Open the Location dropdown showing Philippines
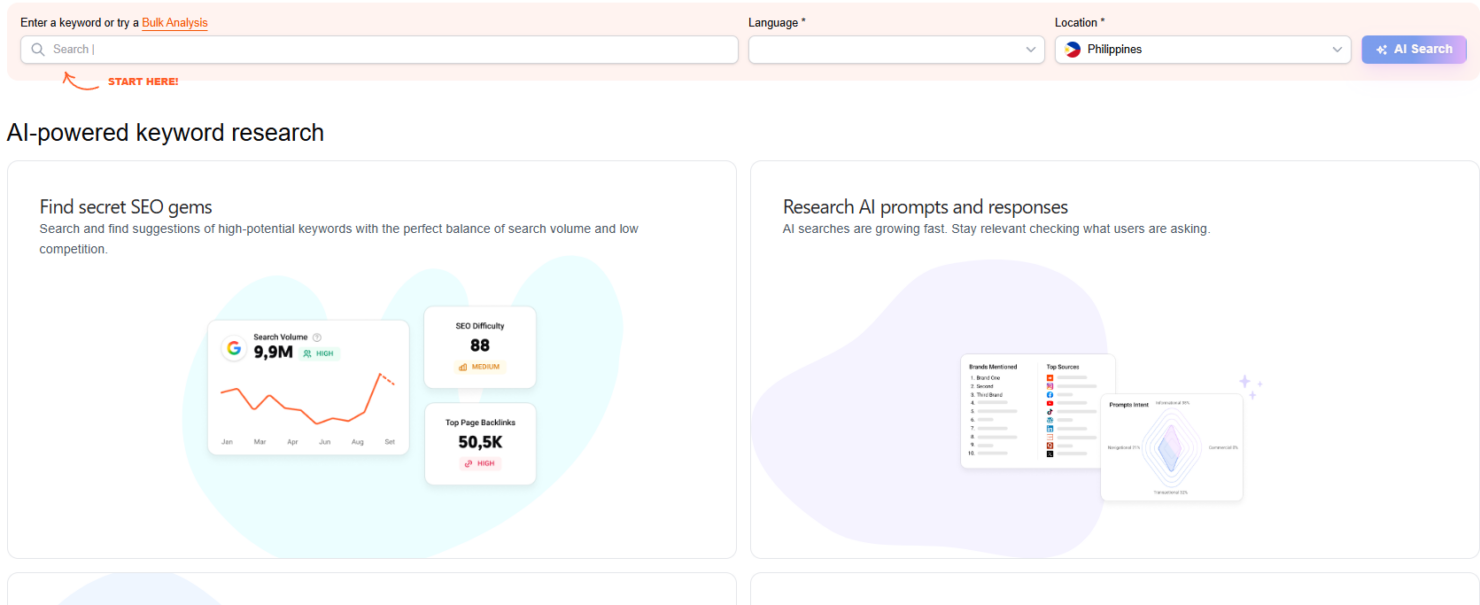This screenshot has width=1480, height=605. pos(1200,49)
